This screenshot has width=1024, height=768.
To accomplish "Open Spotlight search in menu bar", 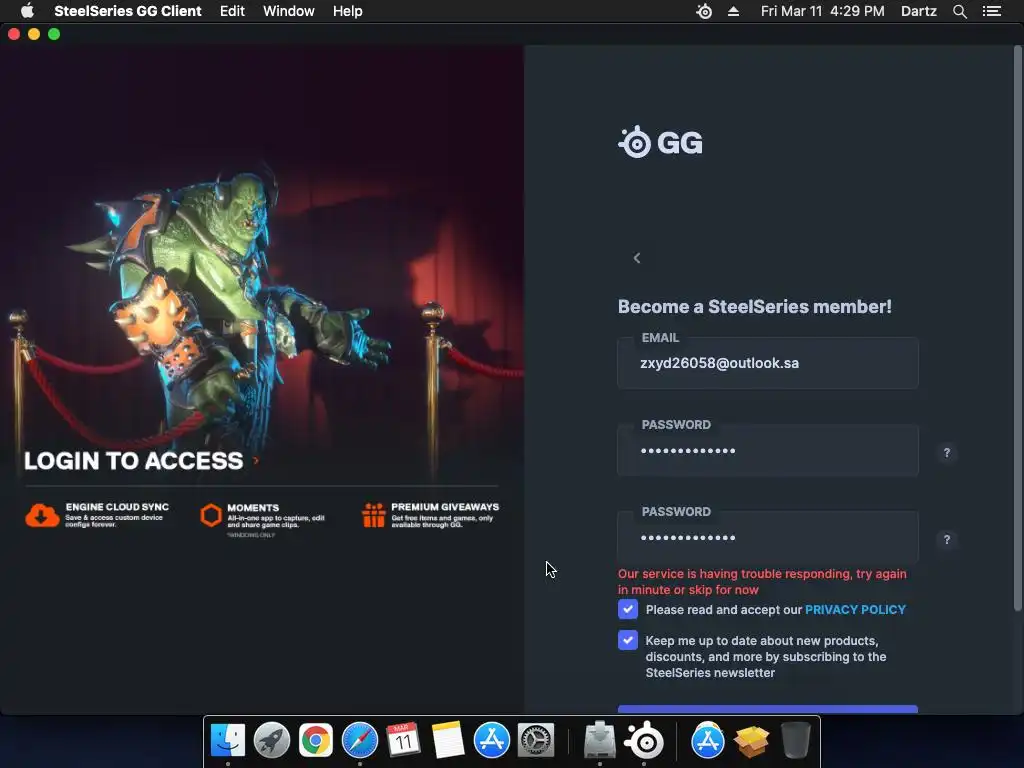I will point(959,11).
